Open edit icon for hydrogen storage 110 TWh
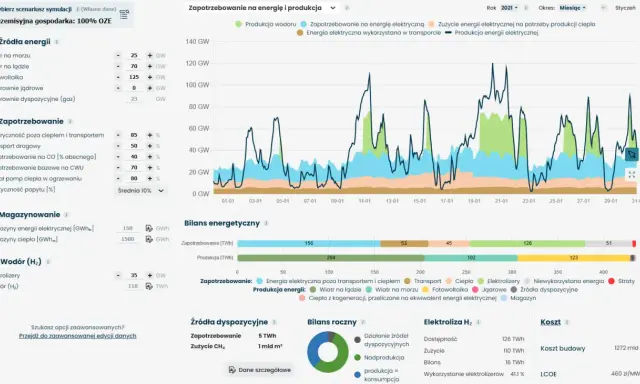Image resolution: width=640 pixels, height=384 pixels. (149, 286)
